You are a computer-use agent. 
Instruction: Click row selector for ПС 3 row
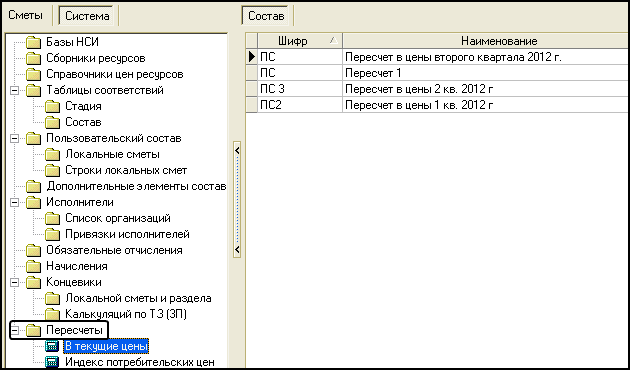[252, 89]
